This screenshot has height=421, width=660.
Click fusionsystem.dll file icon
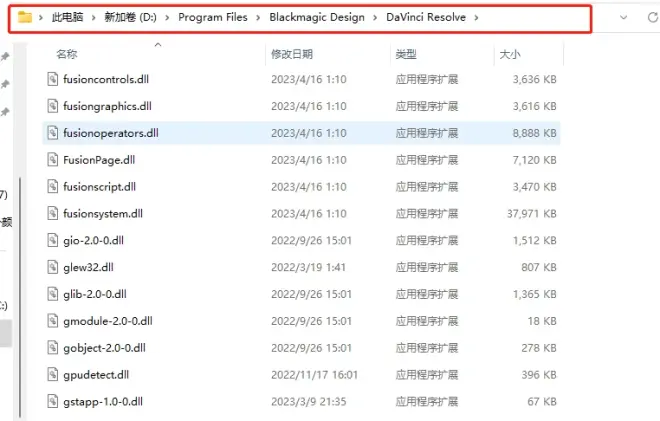tap(53, 213)
